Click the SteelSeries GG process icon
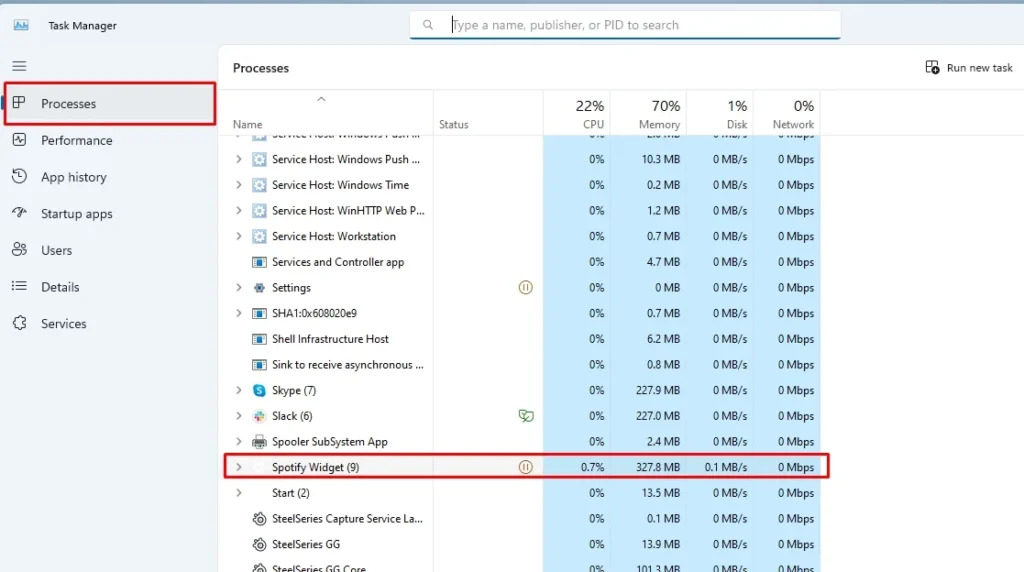Viewport: 1024px width, 572px height. 259,544
